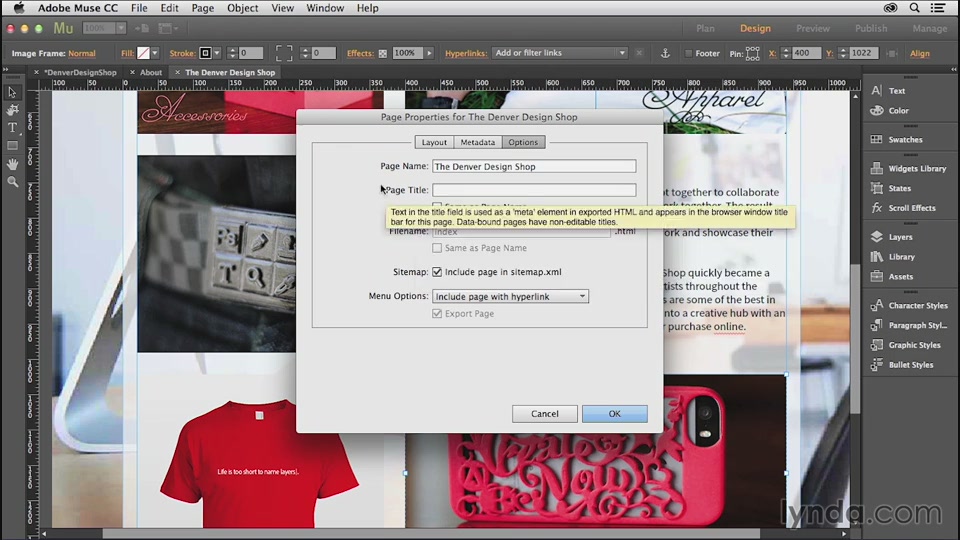960x540 pixels.
Task: Open Menu Options dropdown
Action: [510, 296]
